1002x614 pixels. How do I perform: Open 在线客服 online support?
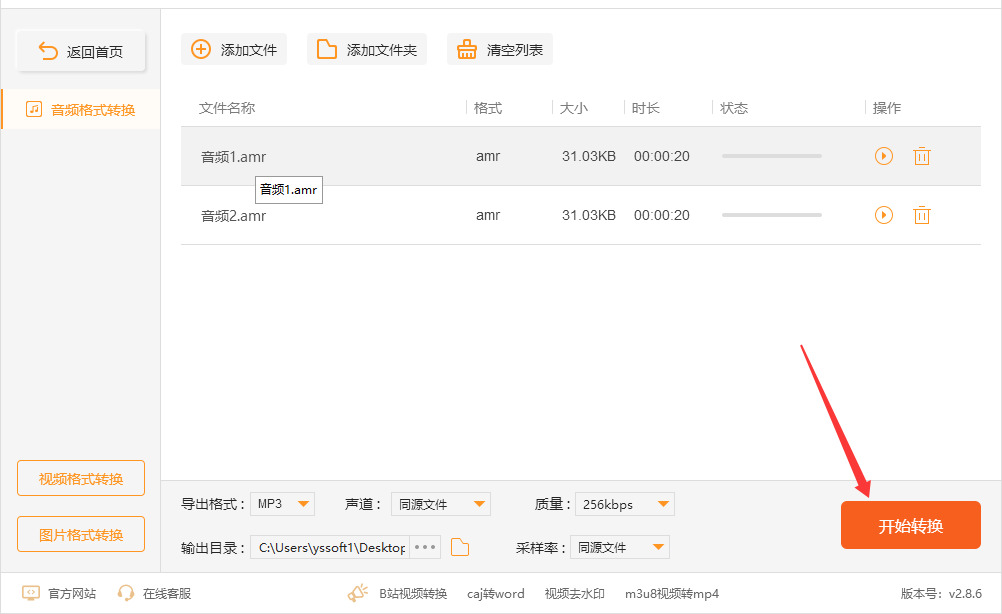[x=167, y=594]
